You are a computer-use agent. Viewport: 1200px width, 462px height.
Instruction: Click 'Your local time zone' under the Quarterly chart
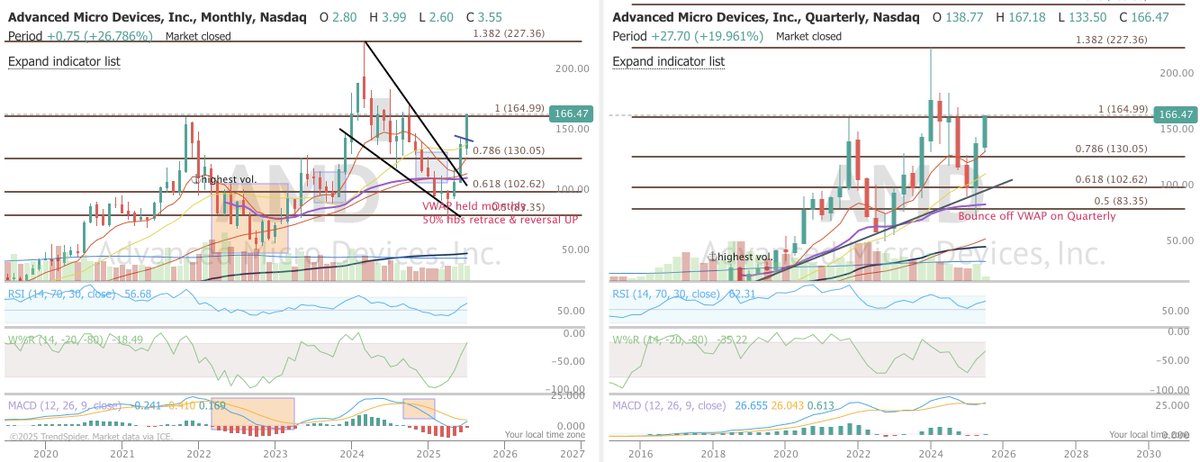click(x=1150, y=435)
